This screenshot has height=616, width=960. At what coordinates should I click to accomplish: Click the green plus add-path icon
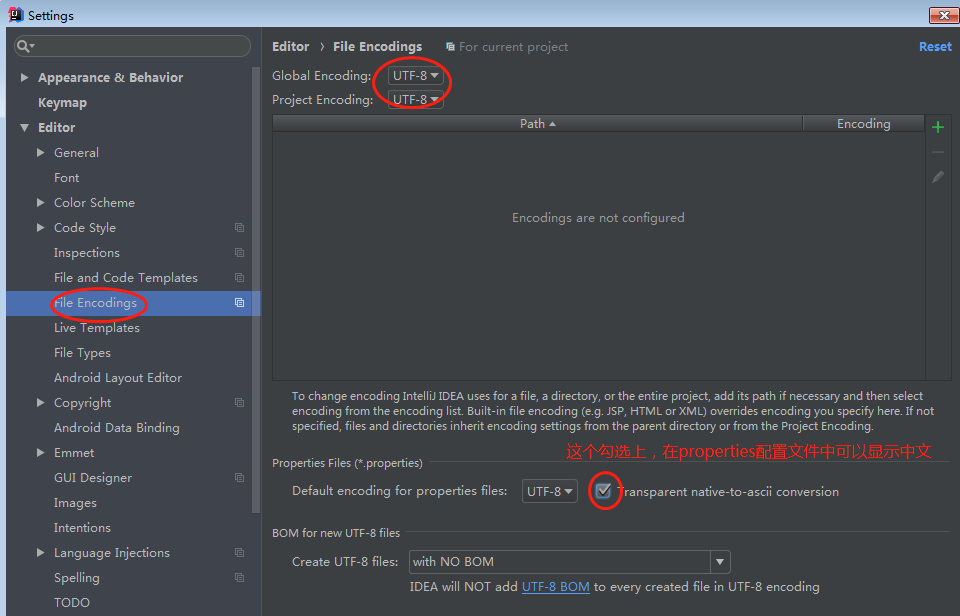937,127
